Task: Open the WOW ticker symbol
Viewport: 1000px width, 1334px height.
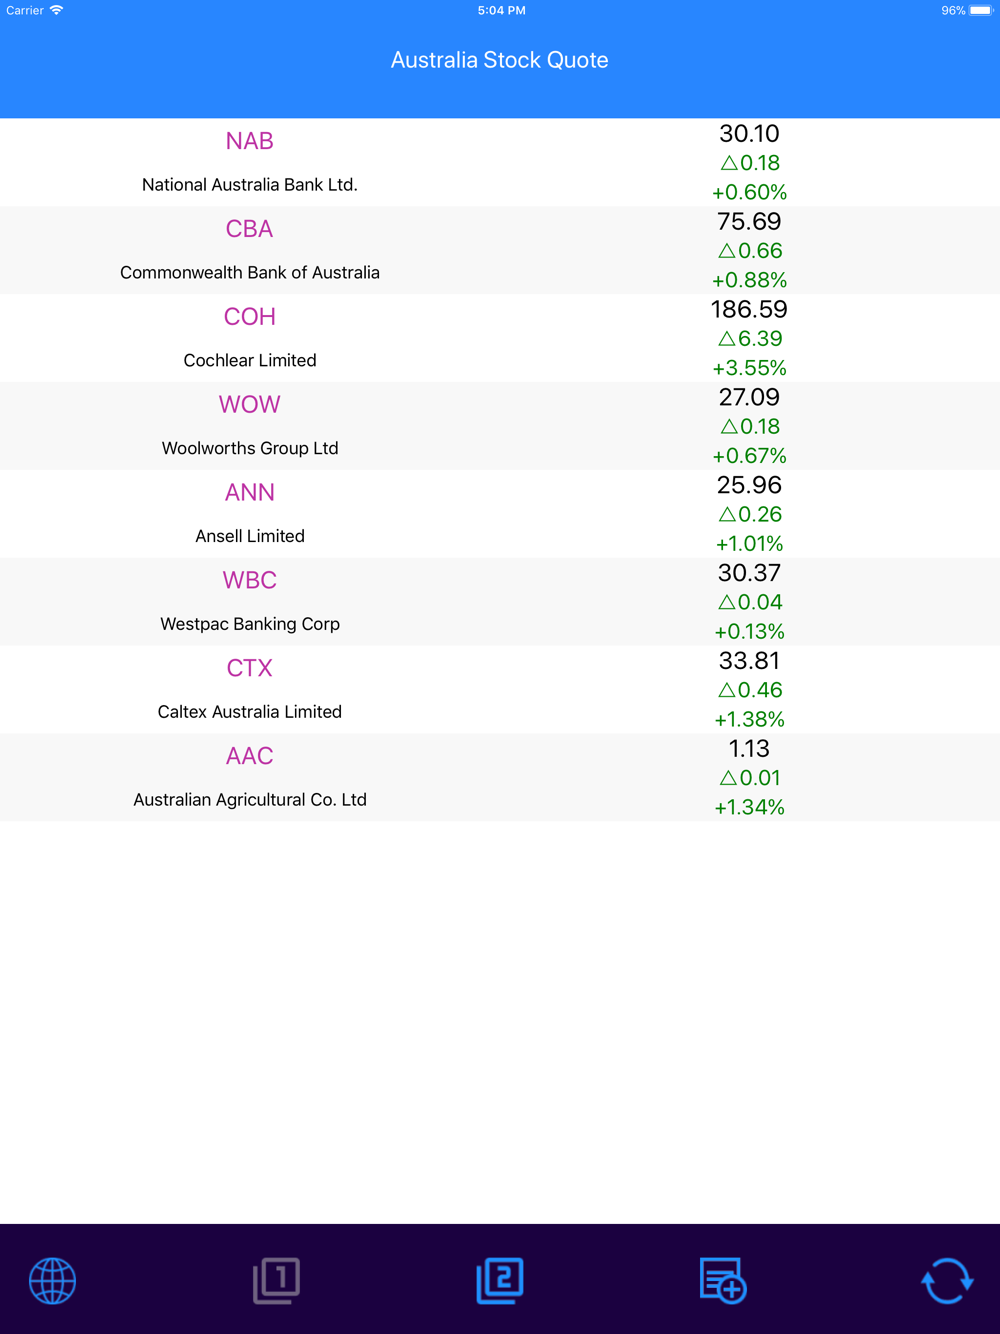Action: 249,405
